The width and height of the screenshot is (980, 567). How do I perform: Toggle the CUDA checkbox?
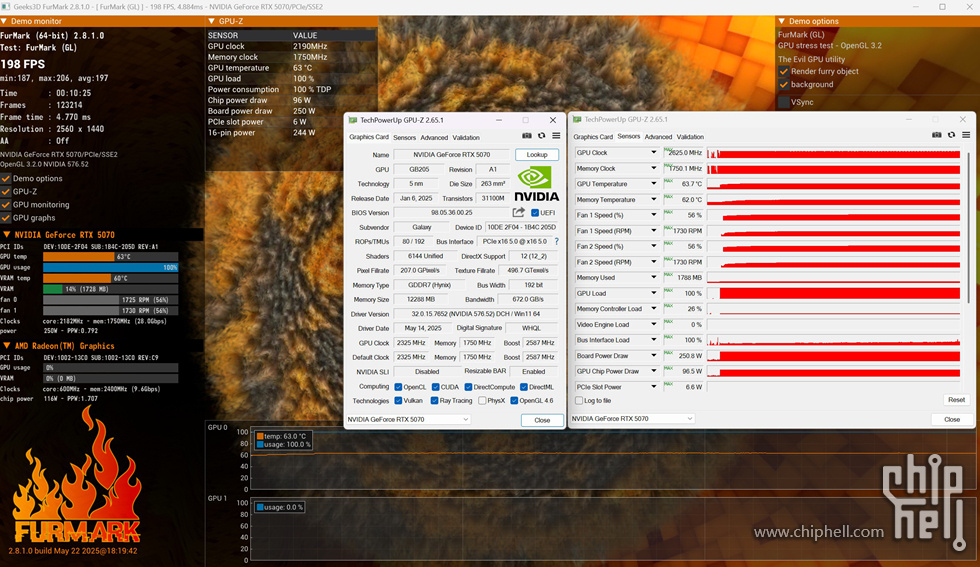coord(436,387)
